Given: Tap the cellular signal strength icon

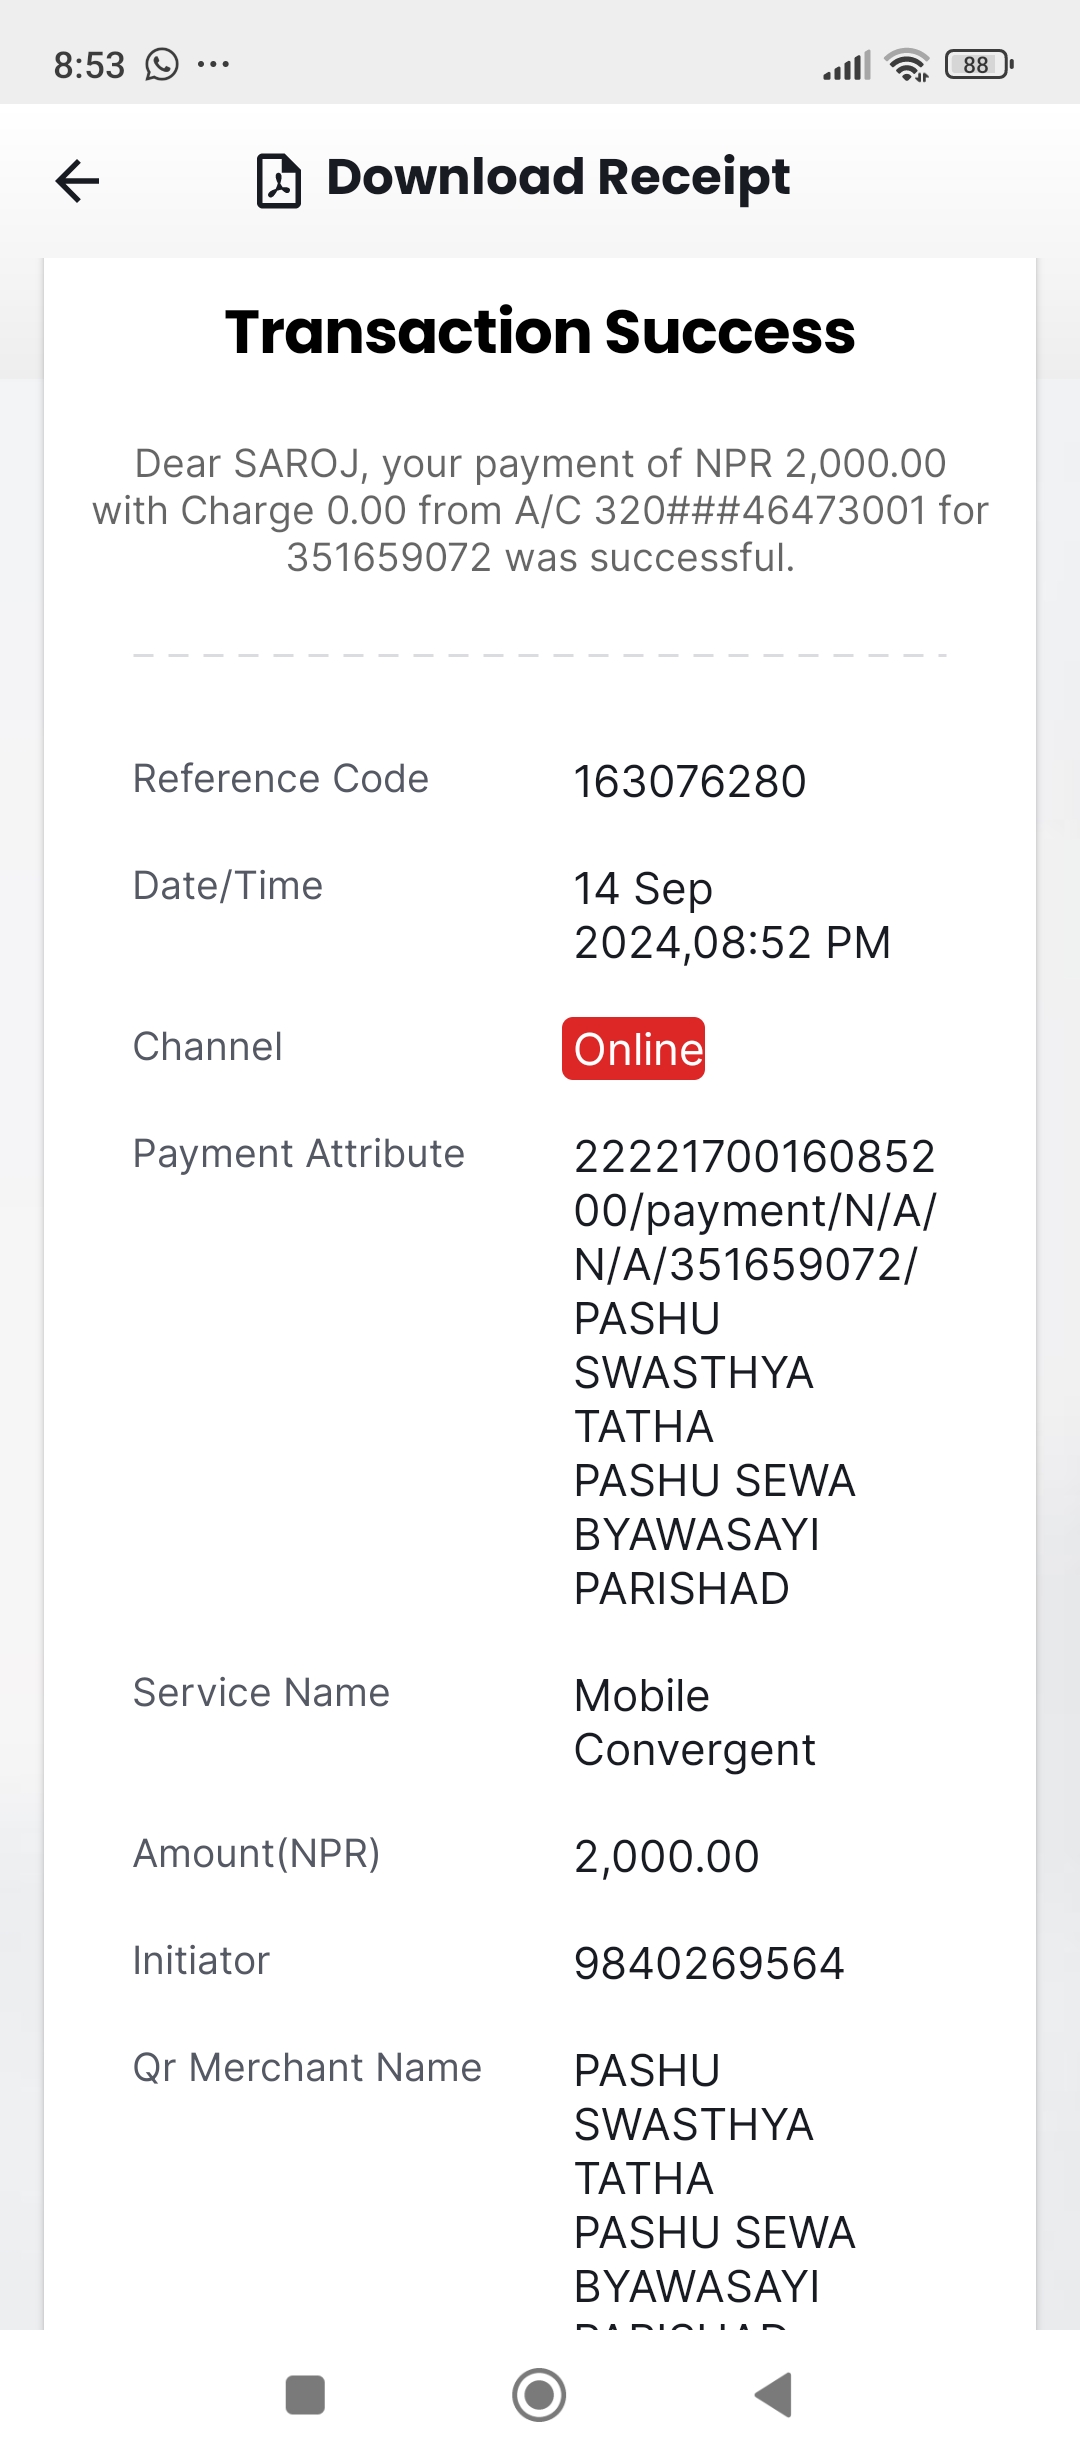Looking at the screenshot, I should [x=847, y=65].
